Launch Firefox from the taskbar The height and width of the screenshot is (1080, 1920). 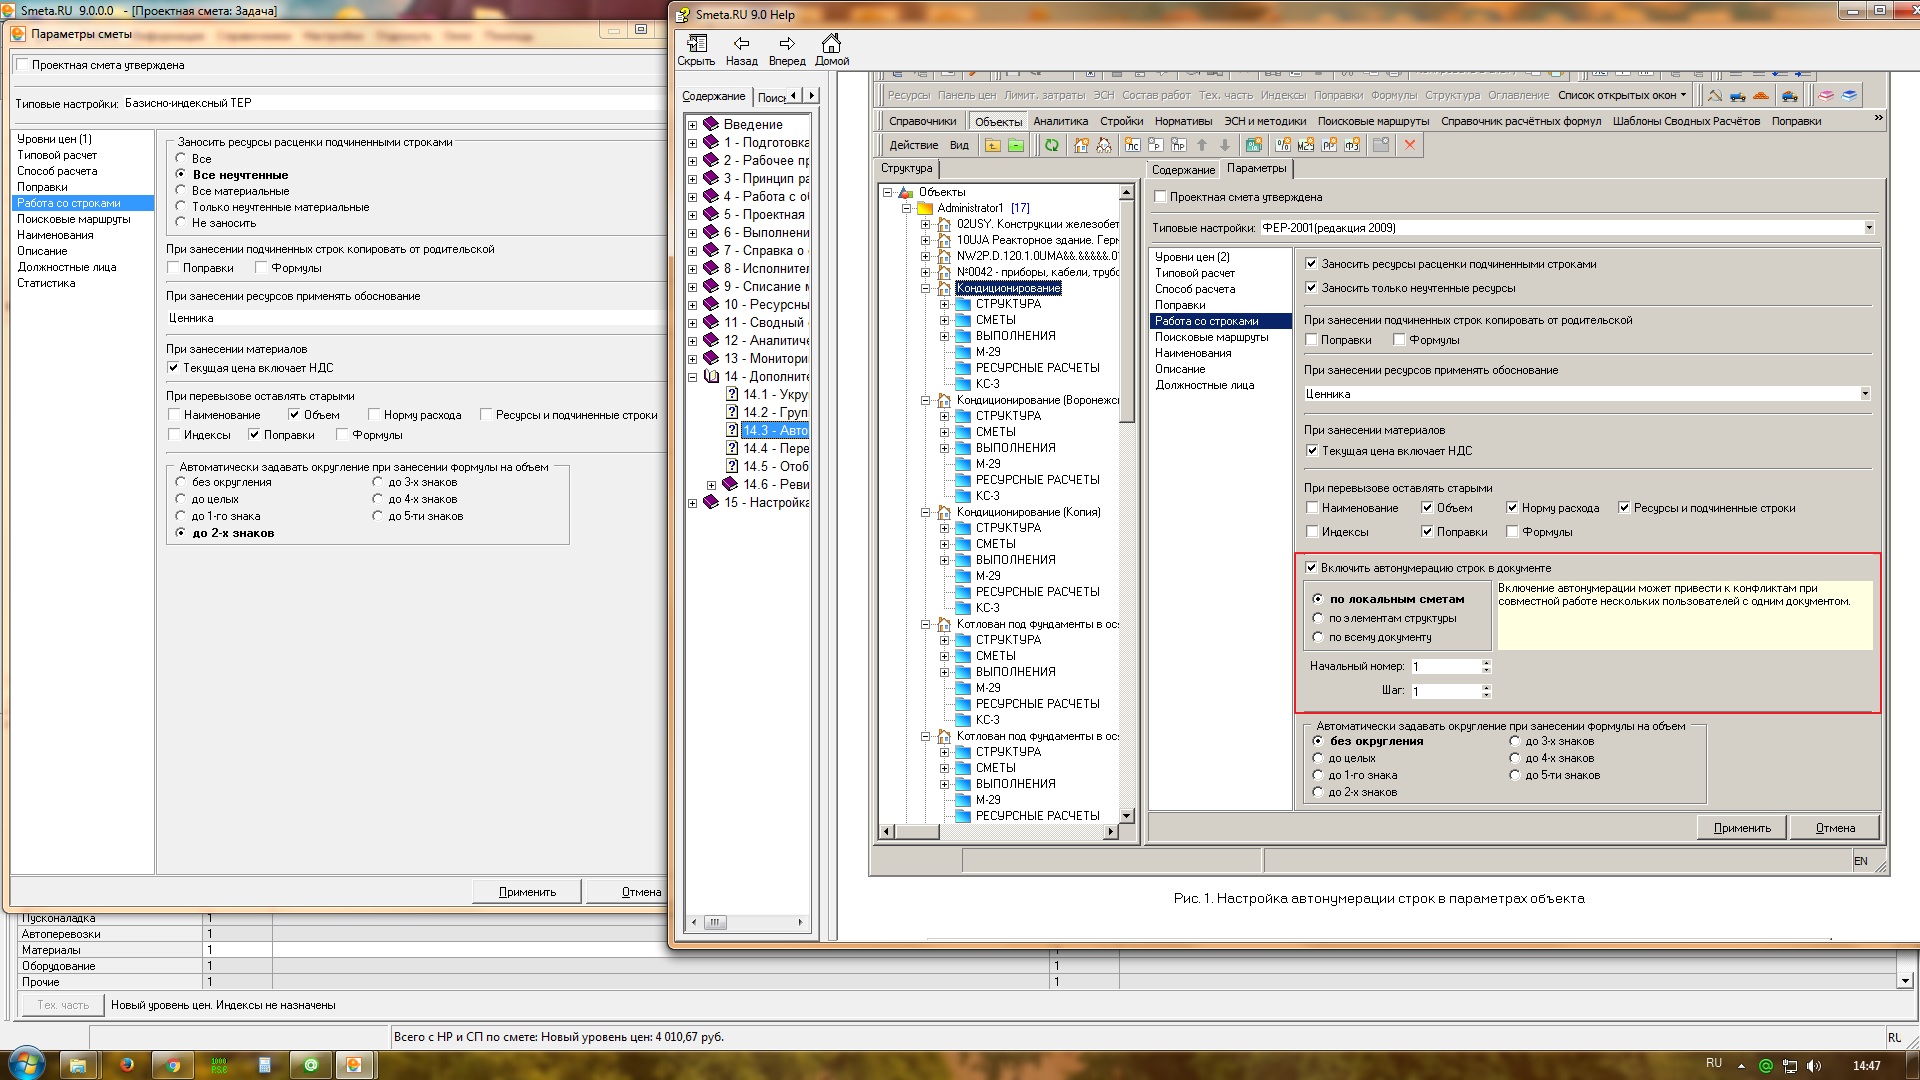pyautogui.click(x=127, y=1065)
